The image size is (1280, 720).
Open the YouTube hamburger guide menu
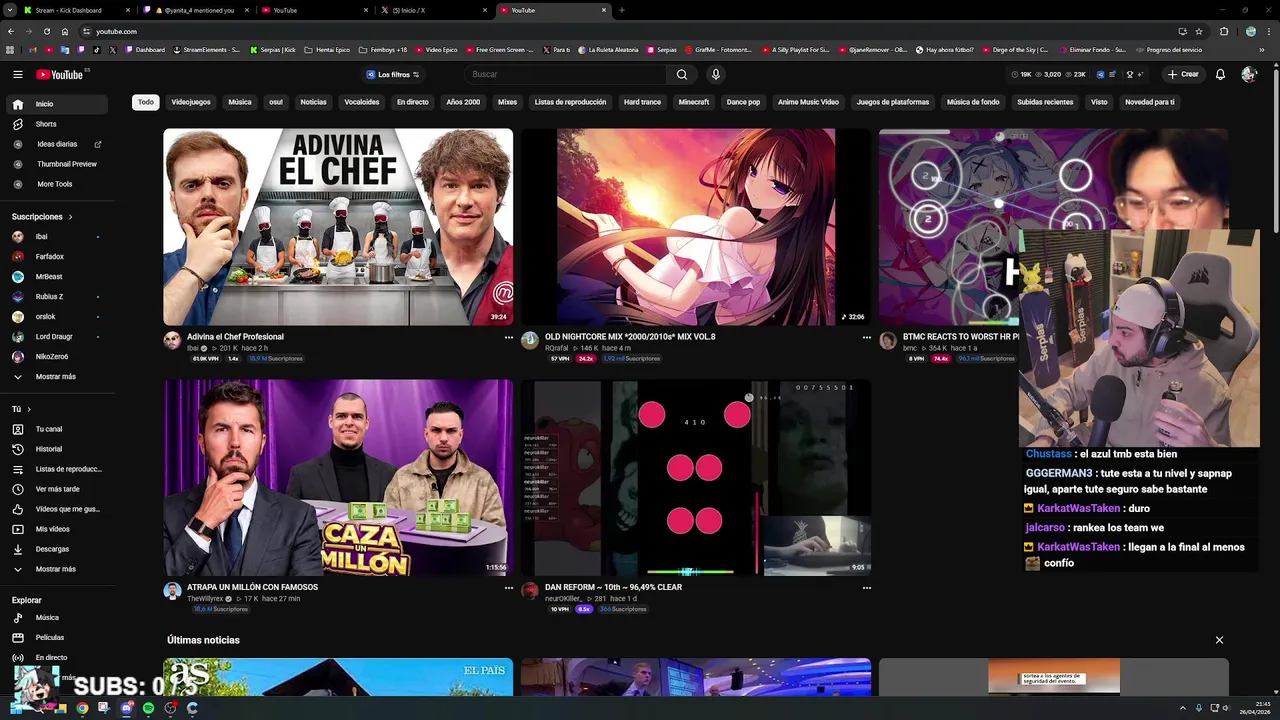tap(17, 74)
